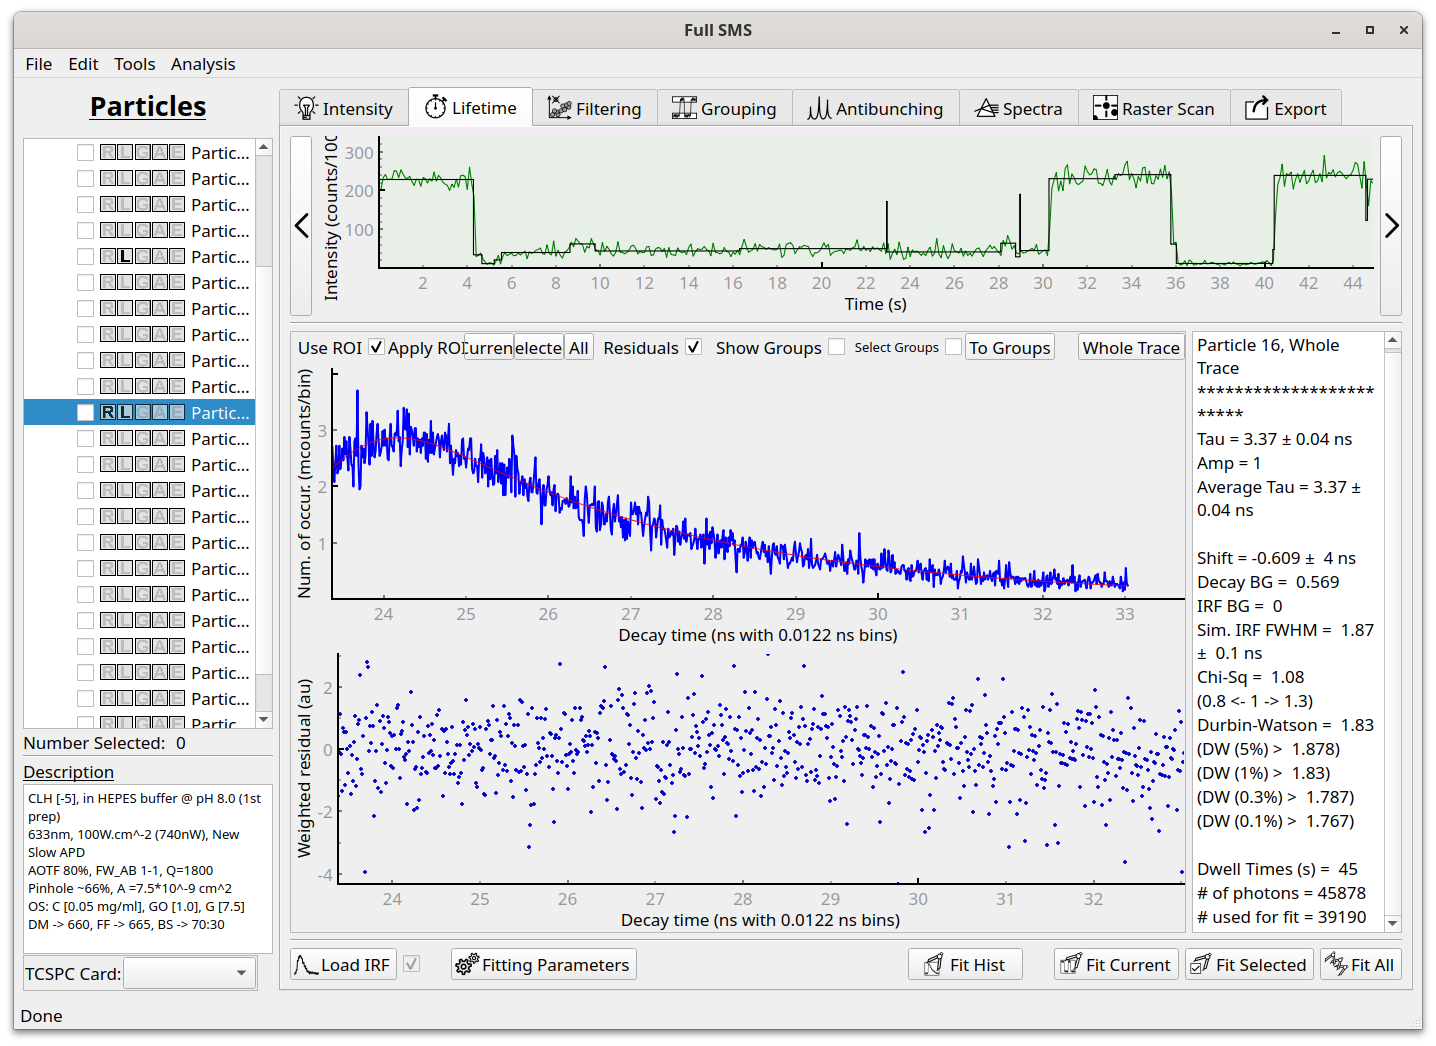The image size is (1436, 1046).
Task: Click the "Durbin-Watson = 1.83" text
Action: coord(1285,725)
